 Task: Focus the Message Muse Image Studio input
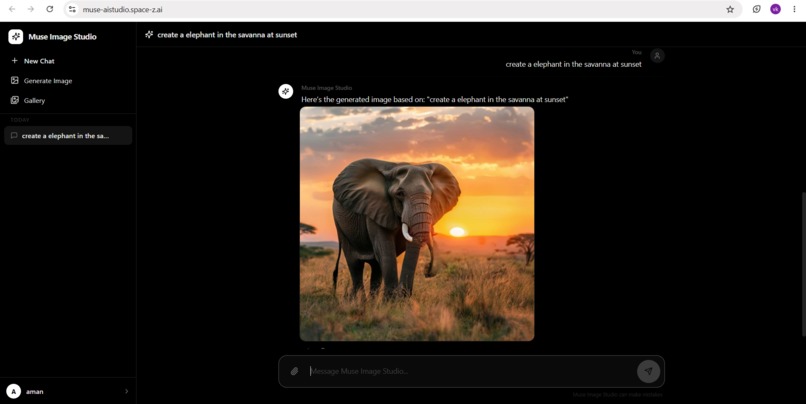(470, 371)
